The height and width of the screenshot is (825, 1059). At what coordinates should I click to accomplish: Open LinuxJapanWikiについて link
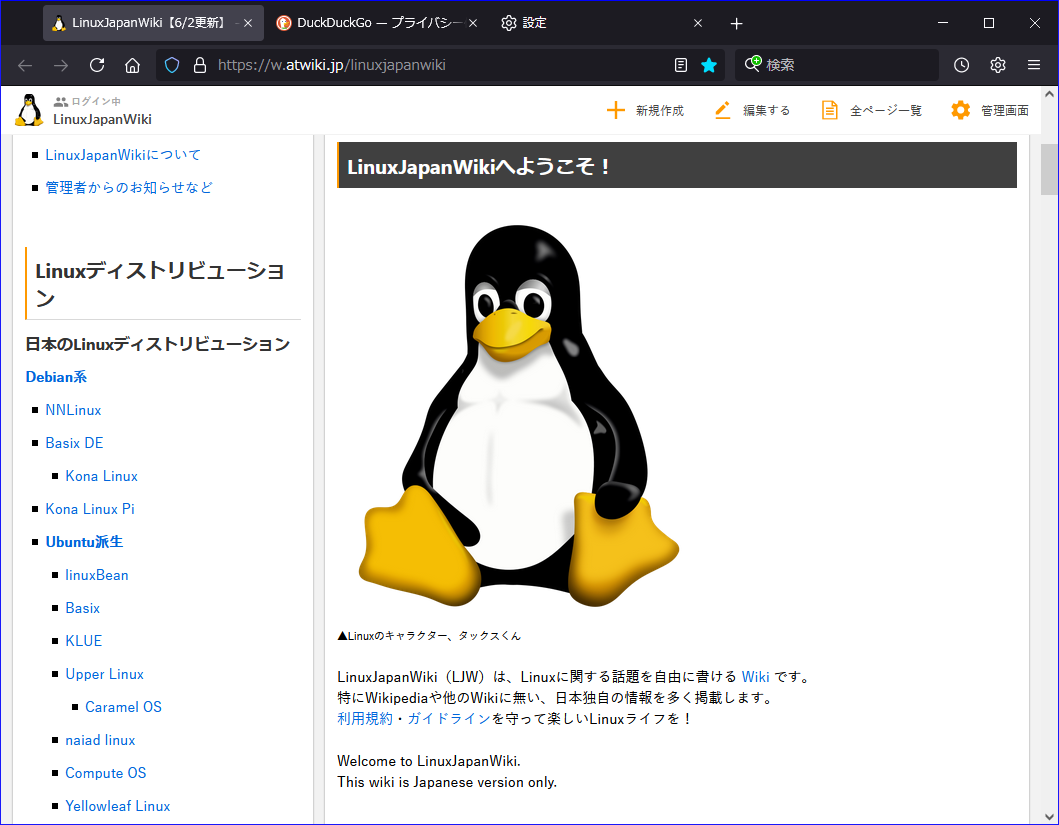(x=123, y=155)
